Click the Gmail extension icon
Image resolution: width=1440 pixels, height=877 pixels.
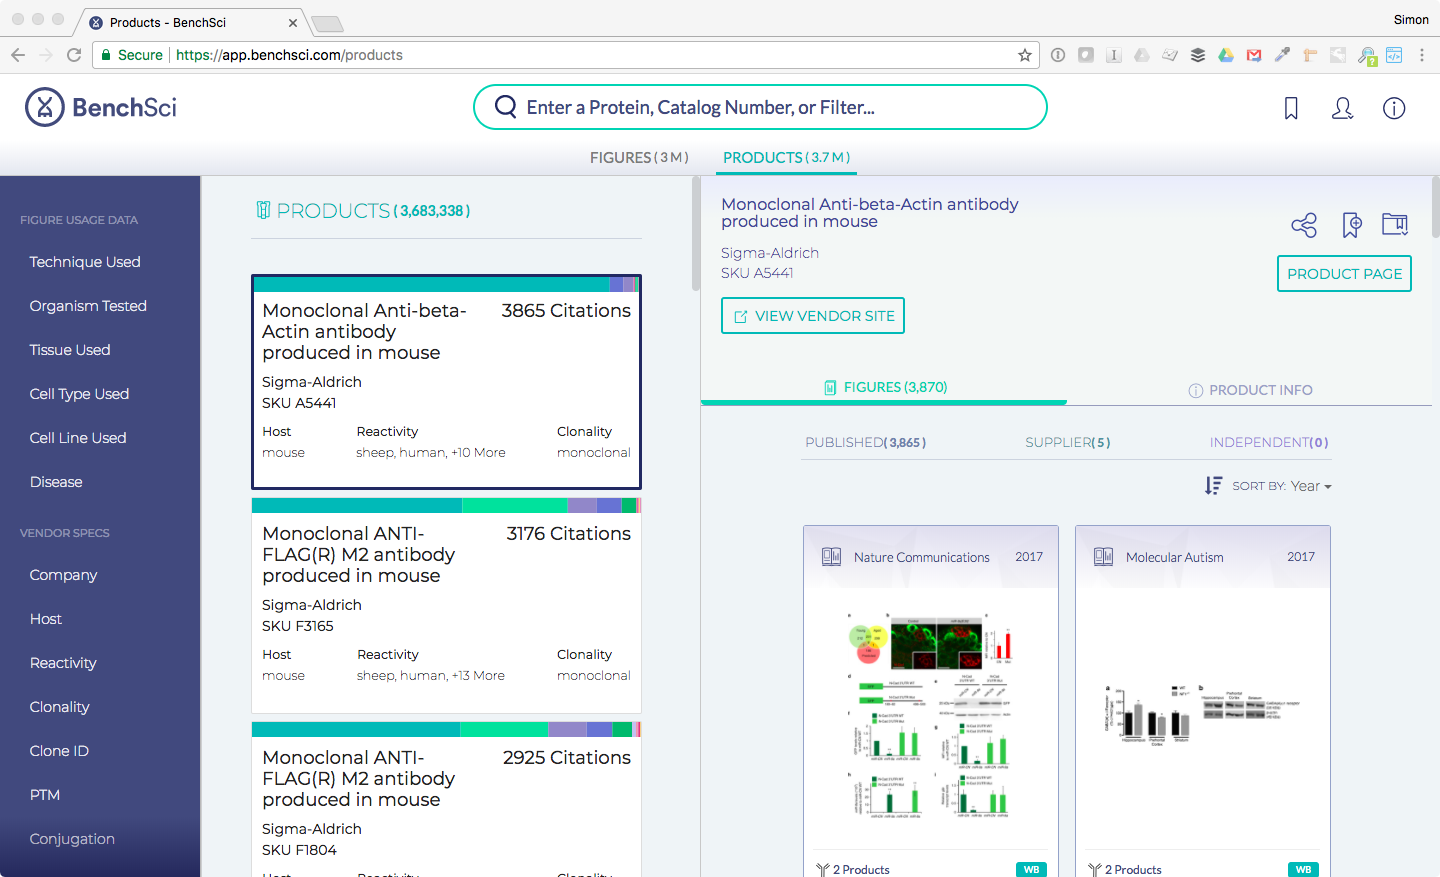tap(1254, 55)
